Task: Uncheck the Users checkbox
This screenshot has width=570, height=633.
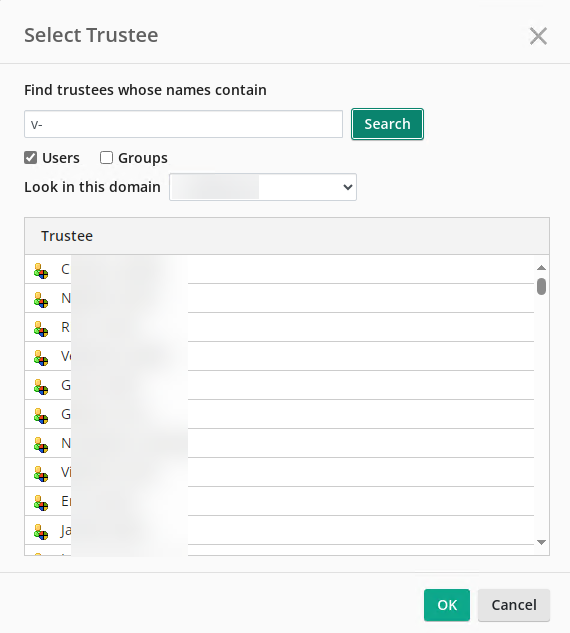Action: 30,157
